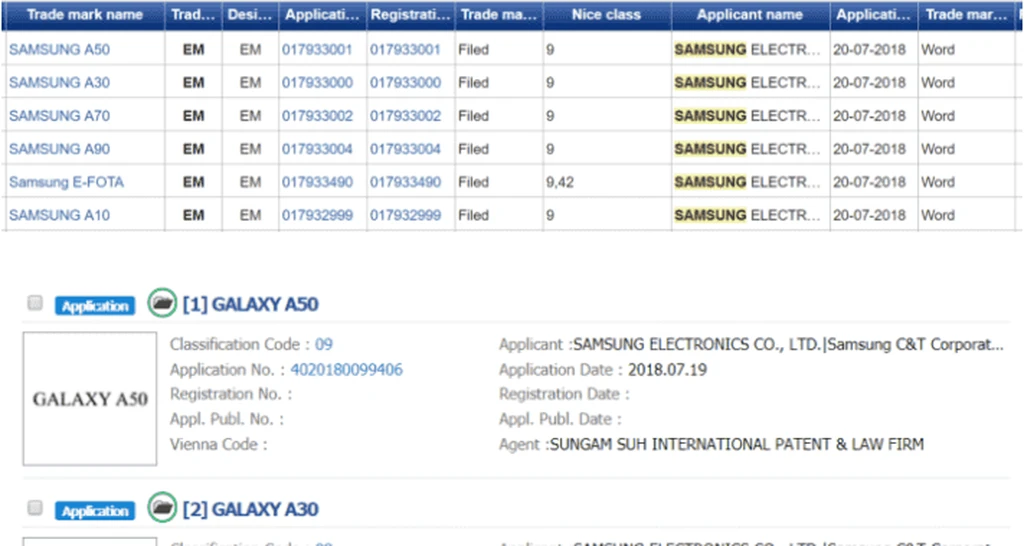Sort by Registration number column header

pos(411,15)
